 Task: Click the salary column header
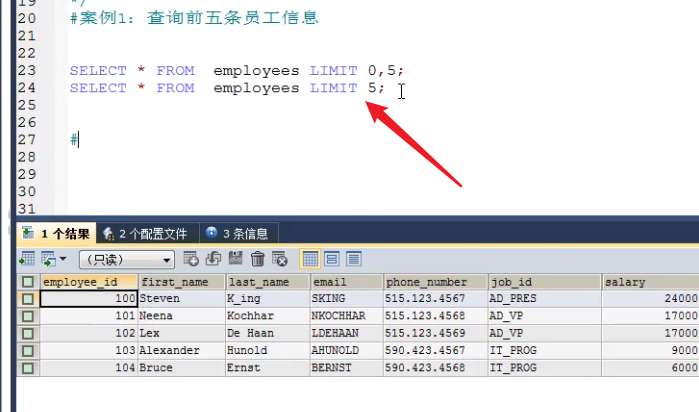650,282
